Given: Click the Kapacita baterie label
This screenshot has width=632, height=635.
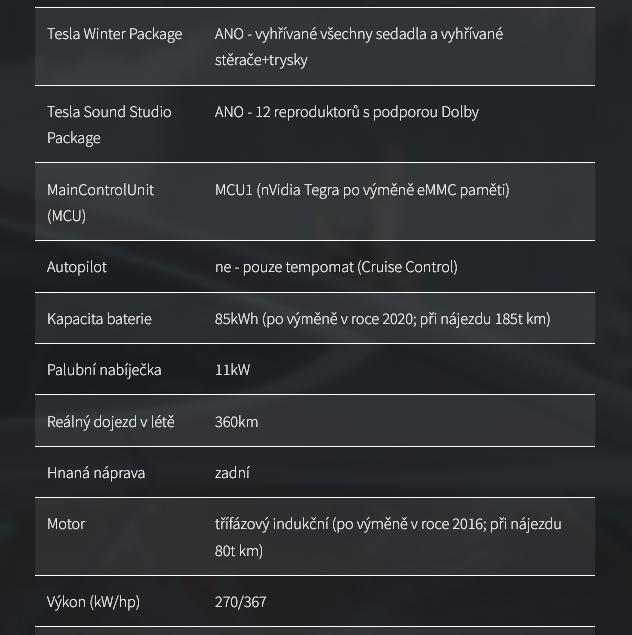Looking at the screenshot, I should (x=99, y=319).
